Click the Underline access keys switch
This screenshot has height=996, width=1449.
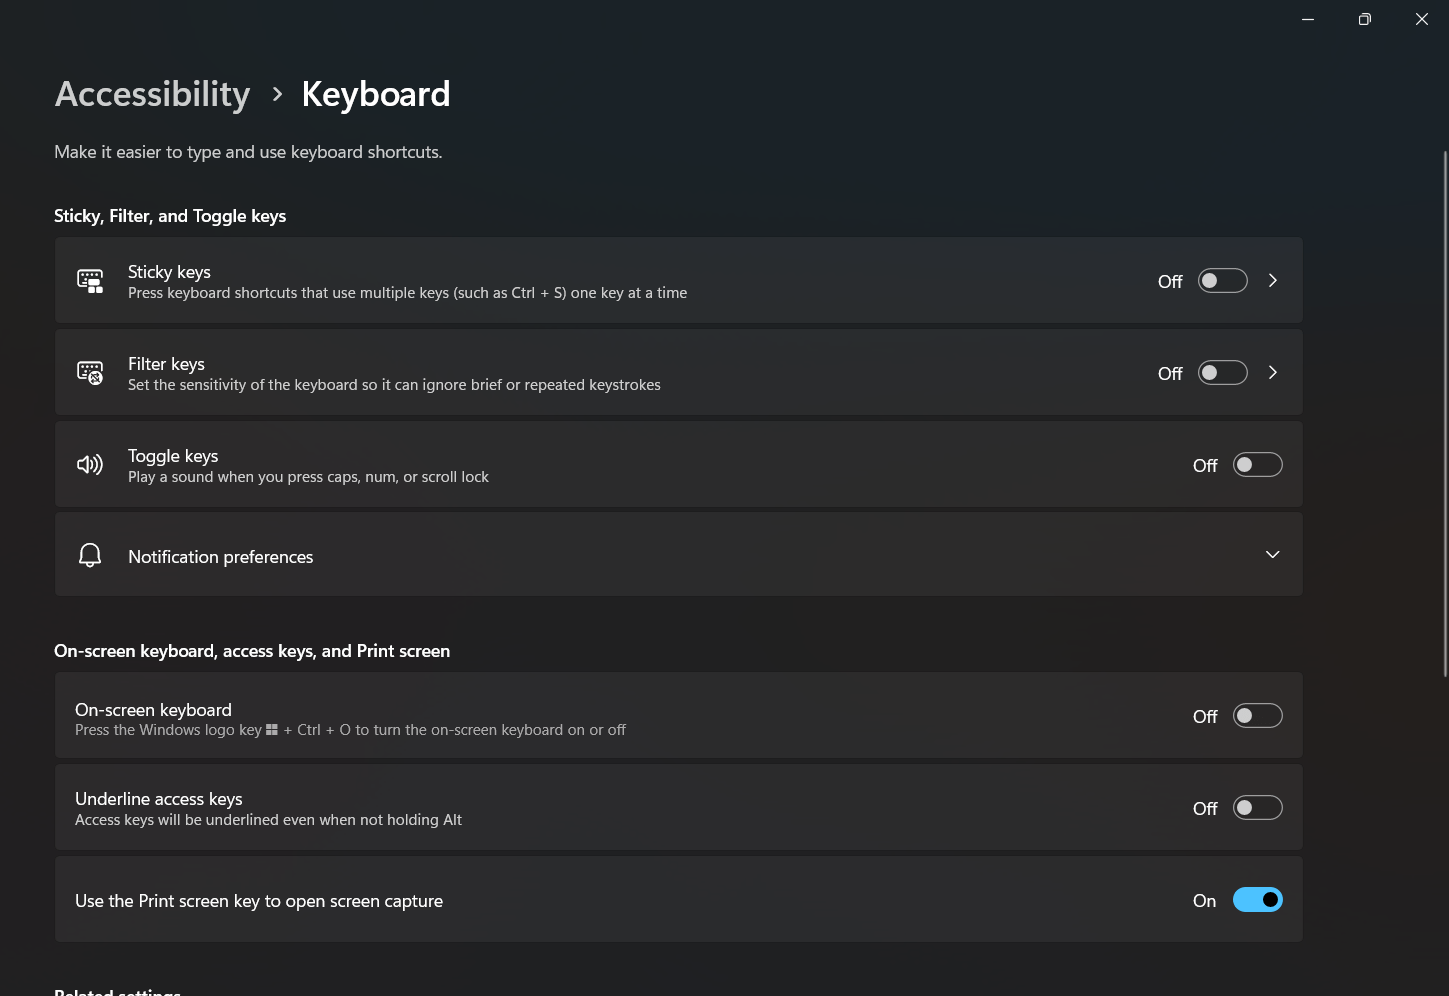tap(1257, 807)
